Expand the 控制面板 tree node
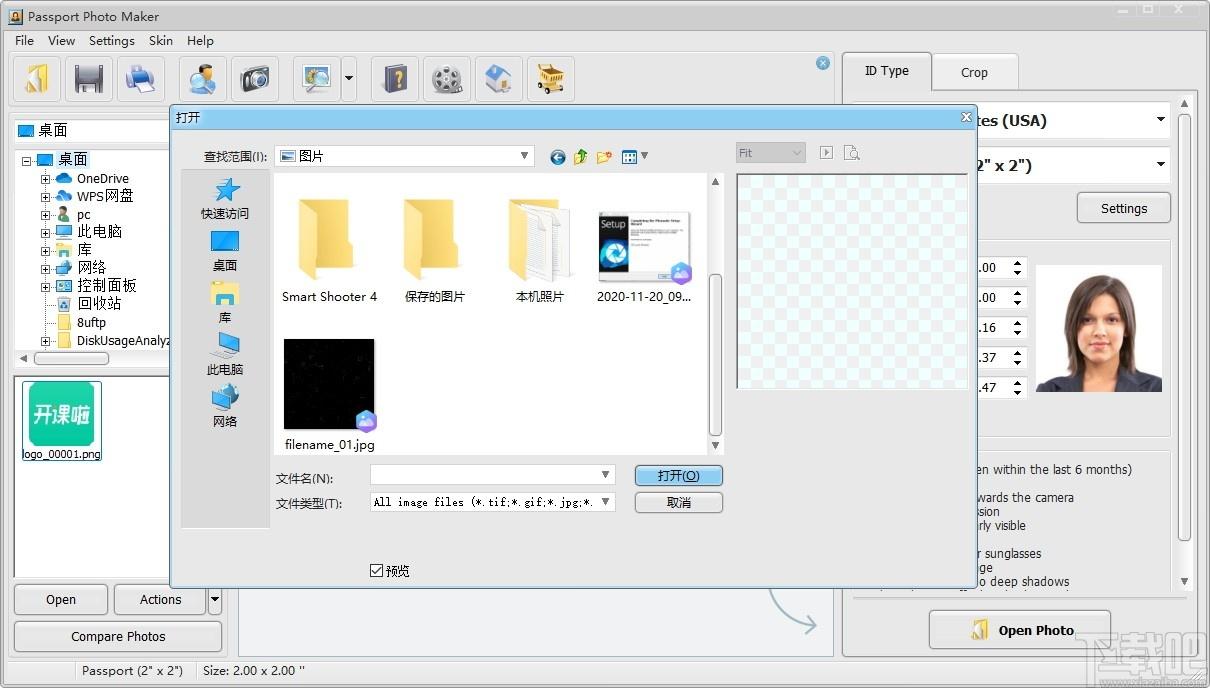Screen dimensions: 1210x688 46,286
